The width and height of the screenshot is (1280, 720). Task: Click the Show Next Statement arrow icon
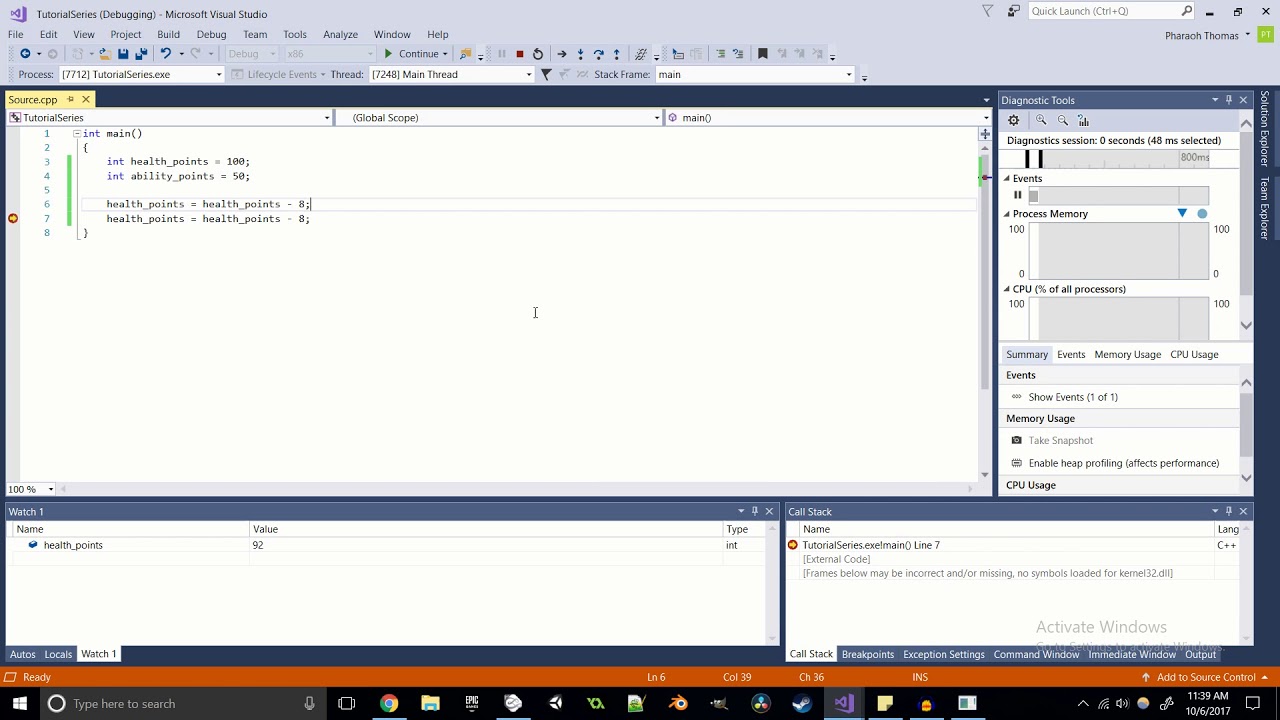[561, 54]
